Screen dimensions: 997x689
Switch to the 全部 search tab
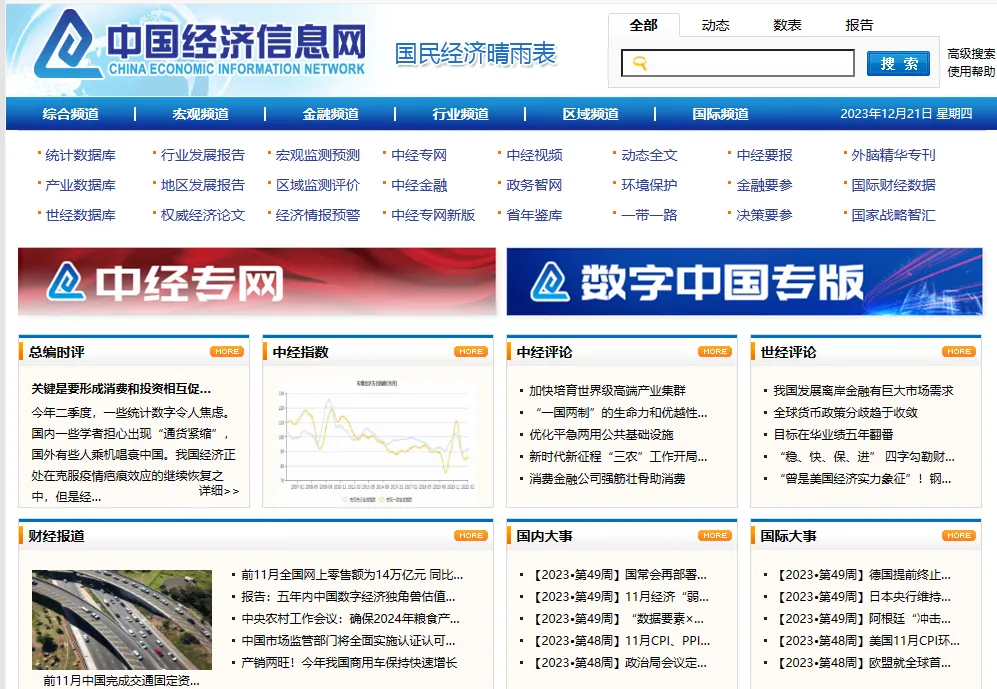[643, 25]
